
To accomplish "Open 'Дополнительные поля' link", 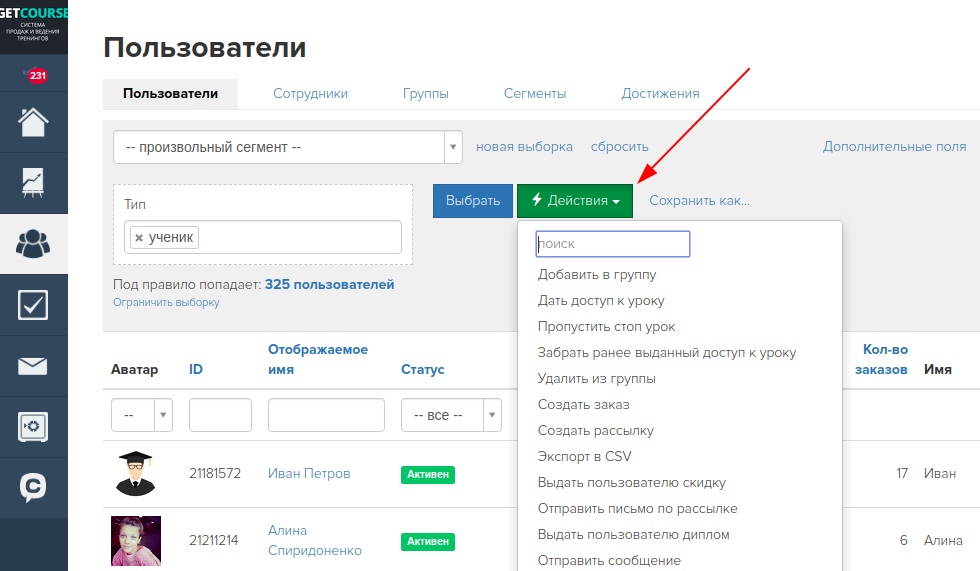I will (894, 147).
